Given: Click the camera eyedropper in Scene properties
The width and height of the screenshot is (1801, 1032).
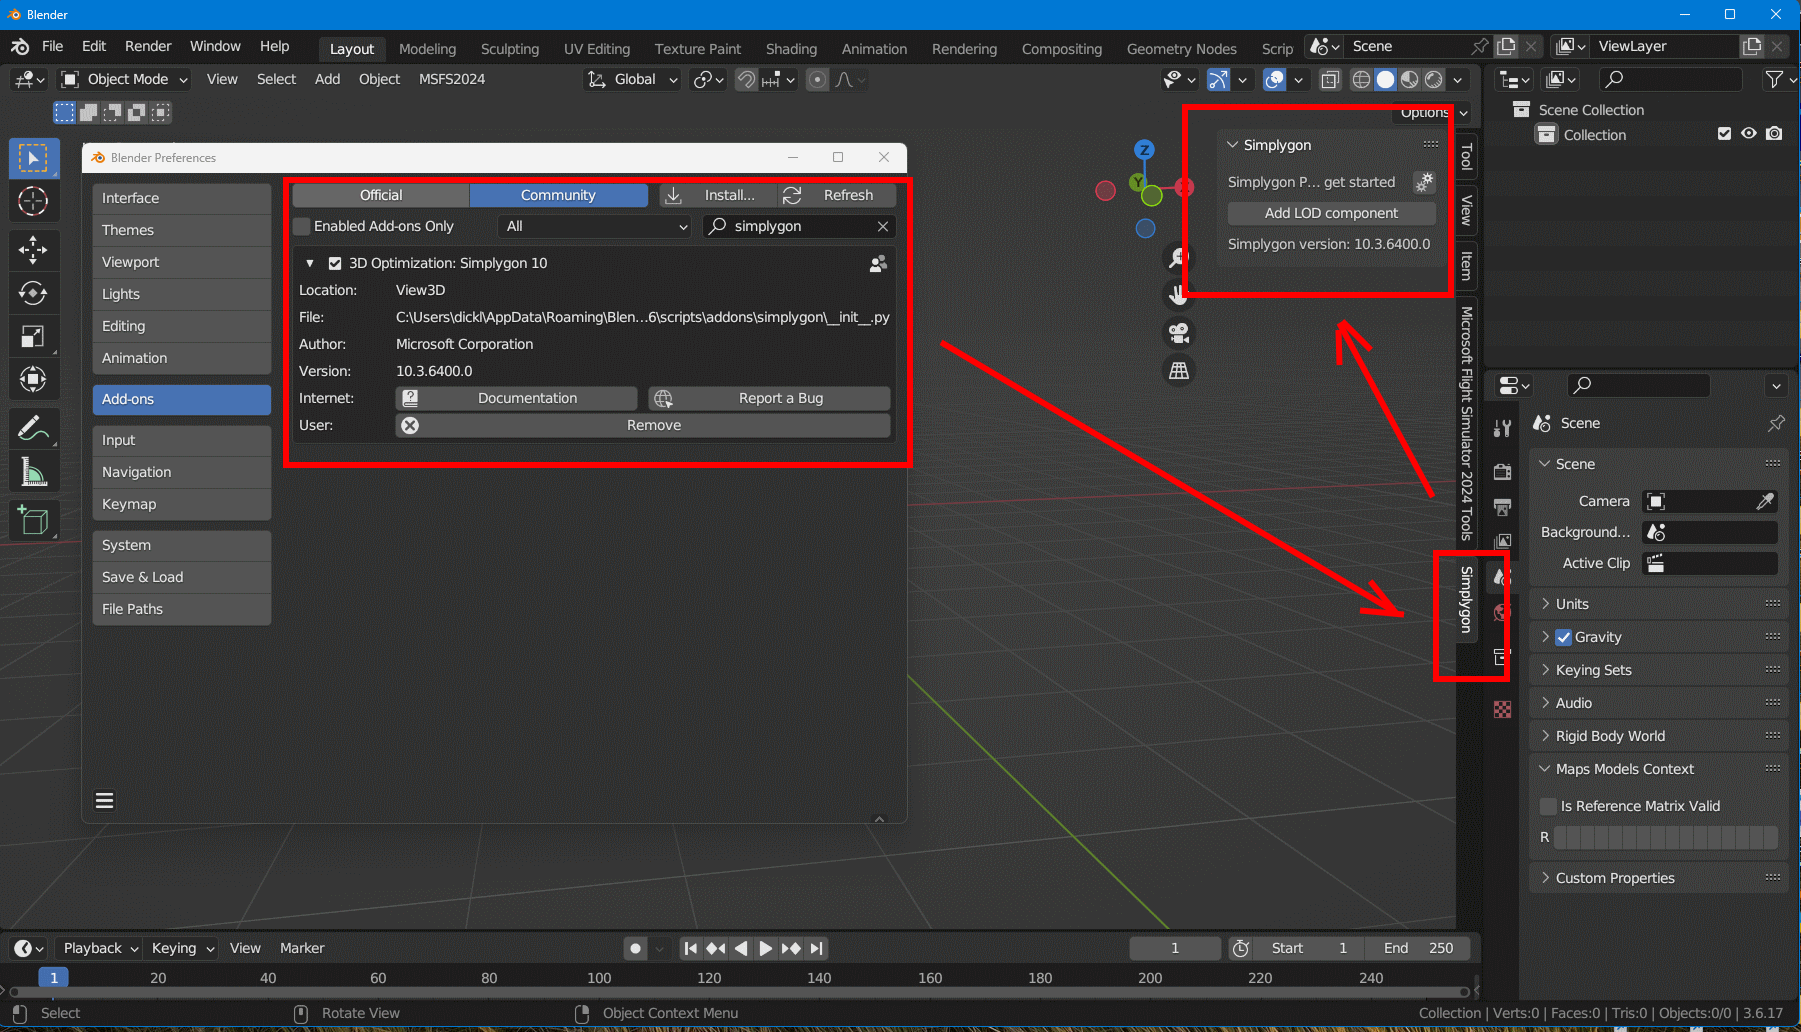Looking at the screenshot, I should [1765, 501].
